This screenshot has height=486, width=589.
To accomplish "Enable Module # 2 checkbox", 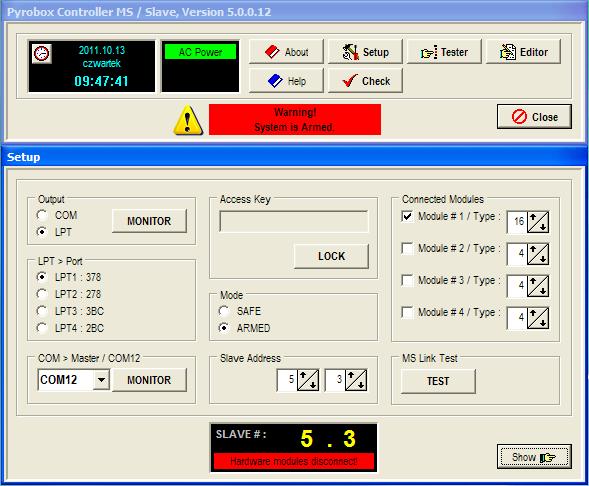I will tap(407, 248).
